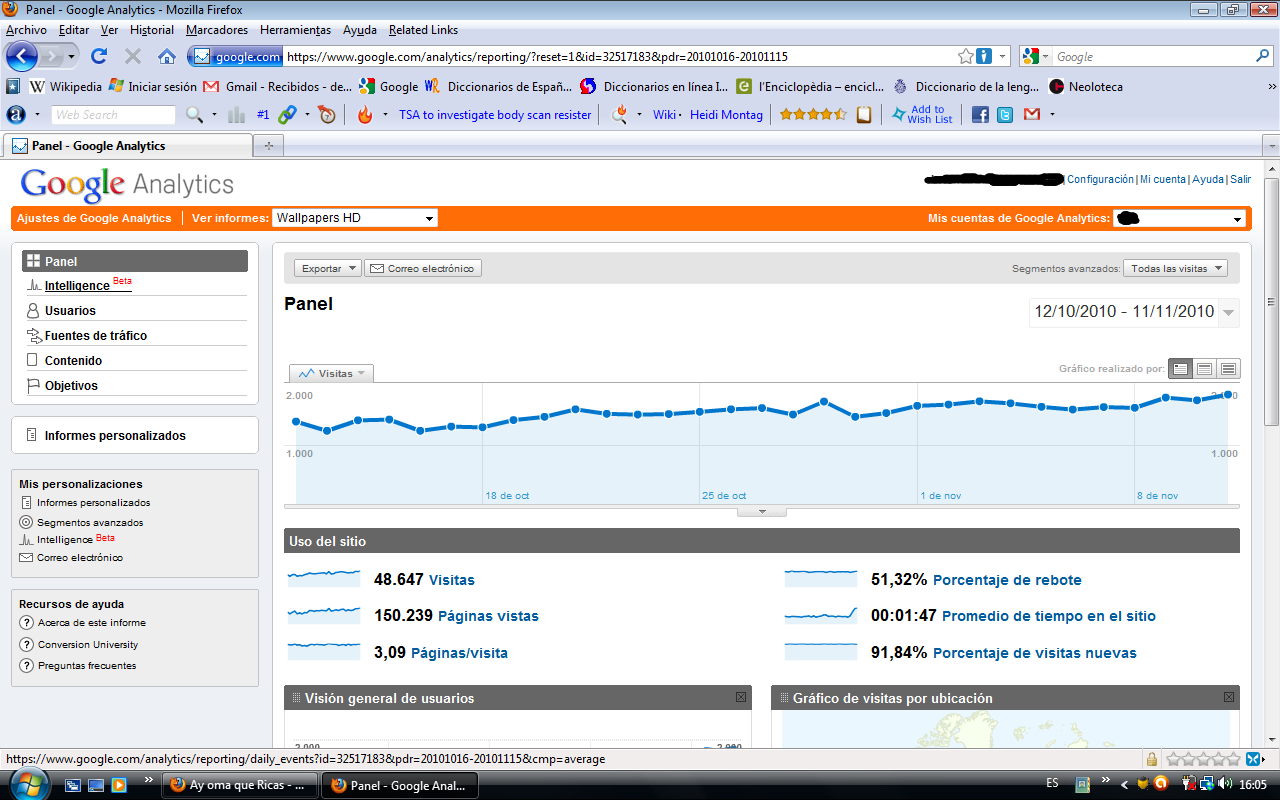Expand the Exportar dropdown button
Screen dimensions: 1280x800
(329, 268)
